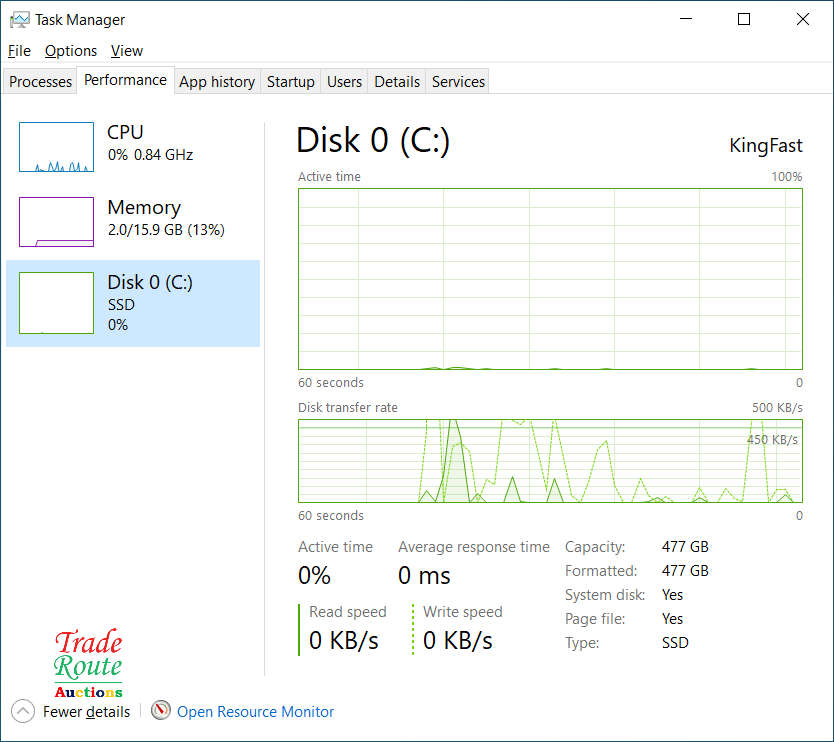This screenshot has width=834, height=742.
Task: Open the View menu
Action: pyautogui.click(x=126, y=50)
